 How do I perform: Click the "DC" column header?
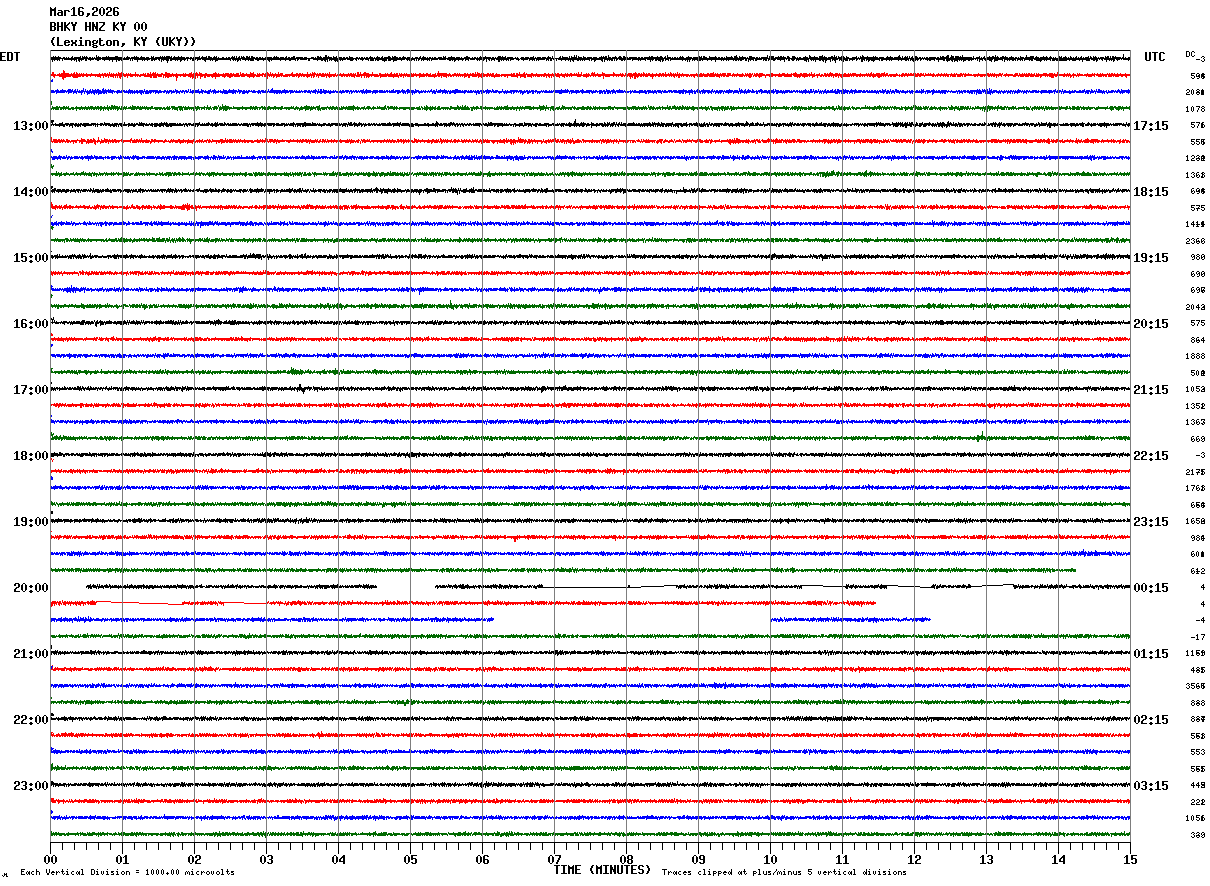tap(1190, 54)
